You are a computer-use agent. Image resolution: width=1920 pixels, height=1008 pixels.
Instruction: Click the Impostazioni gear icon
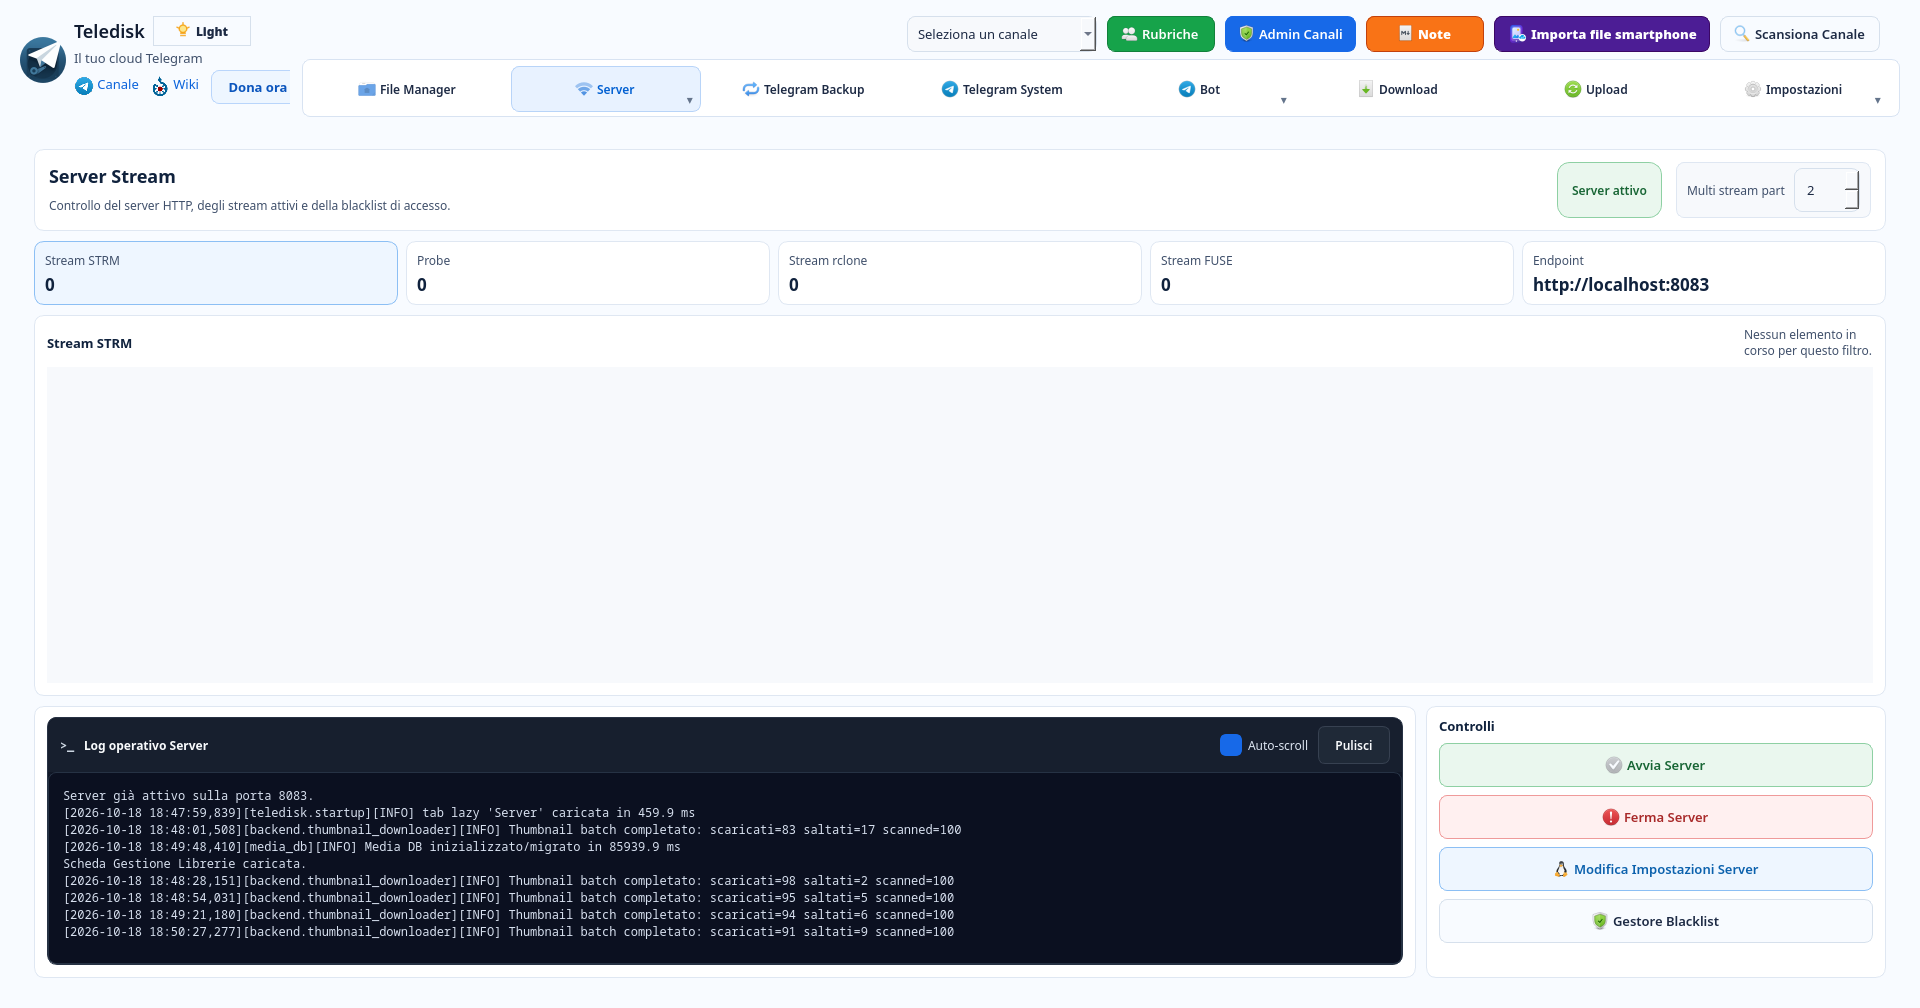pyautogui.click(x=1753, y=89)
